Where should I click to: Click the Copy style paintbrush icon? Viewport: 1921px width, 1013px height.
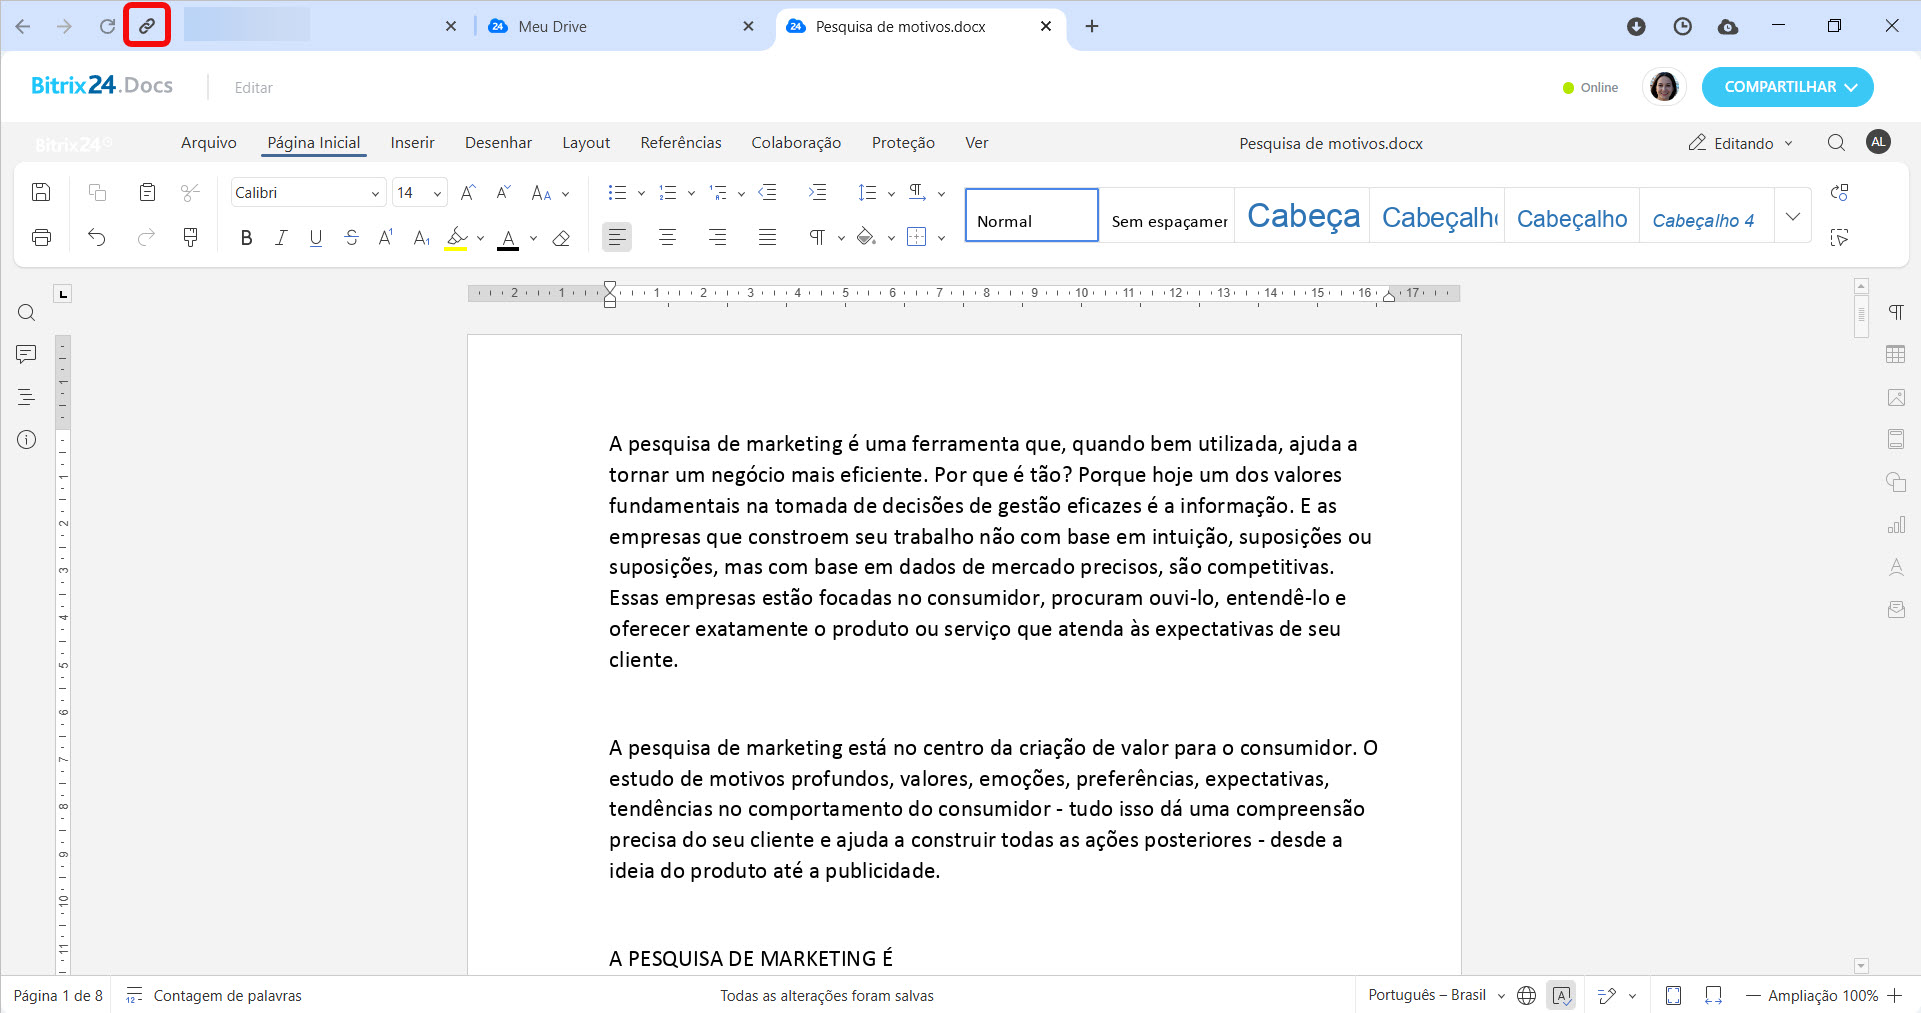click(190, 237)
